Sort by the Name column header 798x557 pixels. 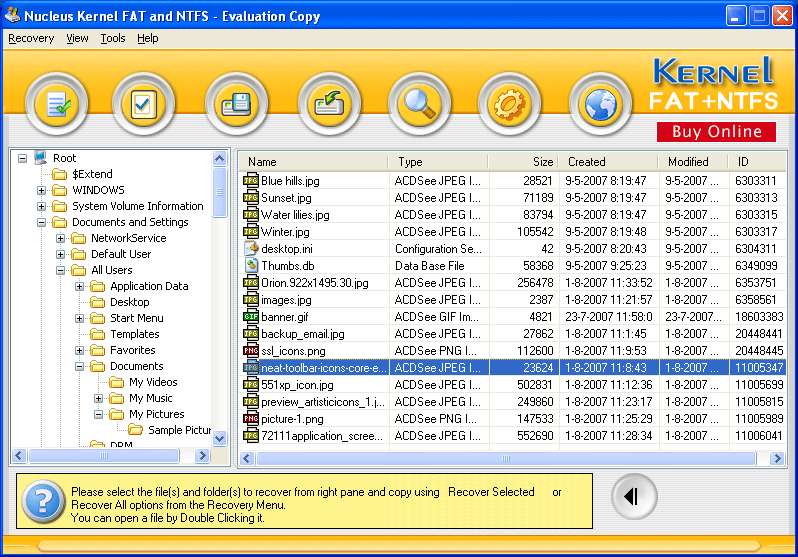[x=313, y=162]
